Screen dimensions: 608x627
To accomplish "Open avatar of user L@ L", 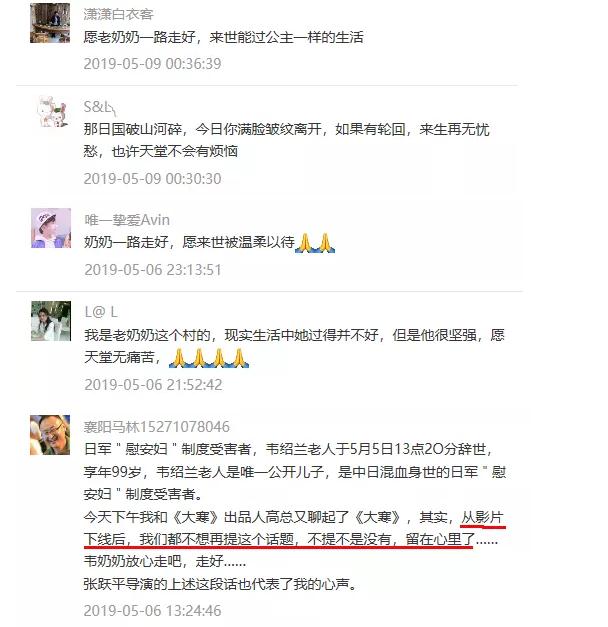I will pyautogui.click(x=51, y=321).
